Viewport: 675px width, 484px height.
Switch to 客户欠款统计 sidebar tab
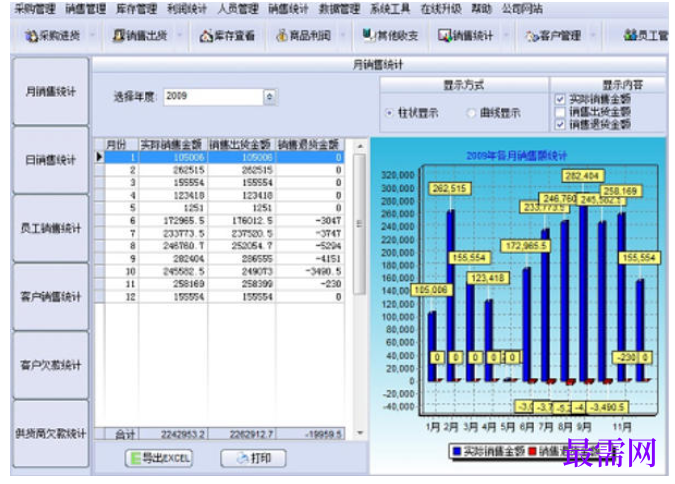coord(51,365)
